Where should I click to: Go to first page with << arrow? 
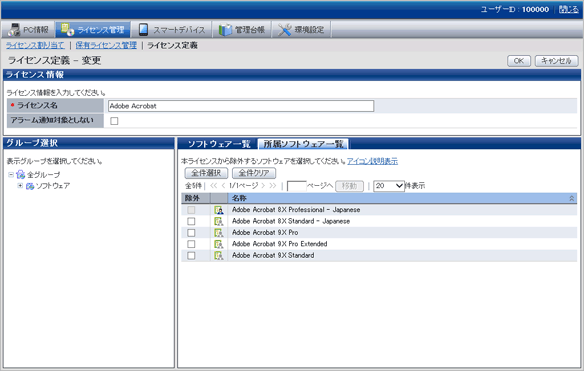(x=213, y=186)
